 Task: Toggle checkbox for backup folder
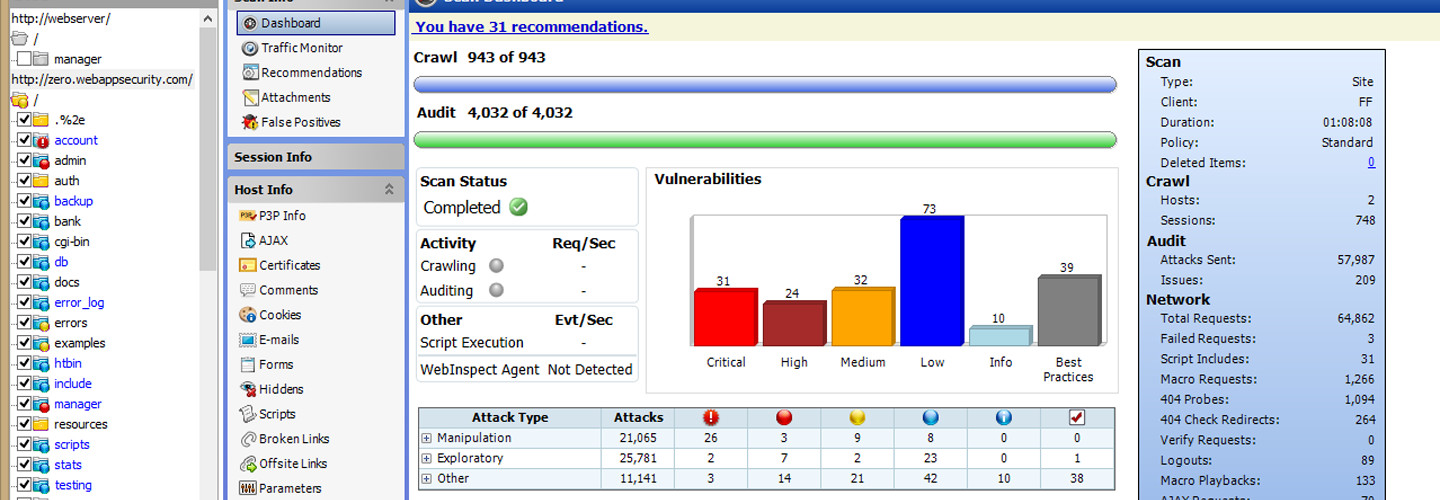pyautogui.click(x=25, y=201)
